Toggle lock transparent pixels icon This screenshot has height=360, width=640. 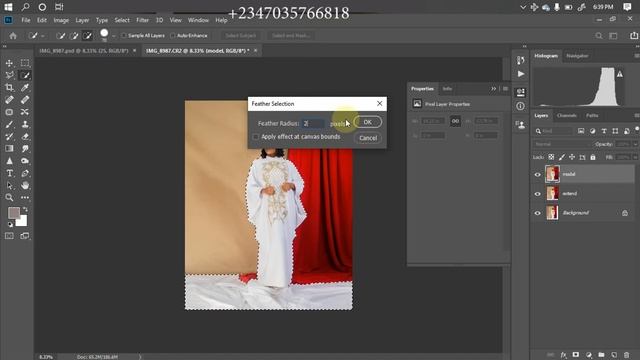click(551, 157)
